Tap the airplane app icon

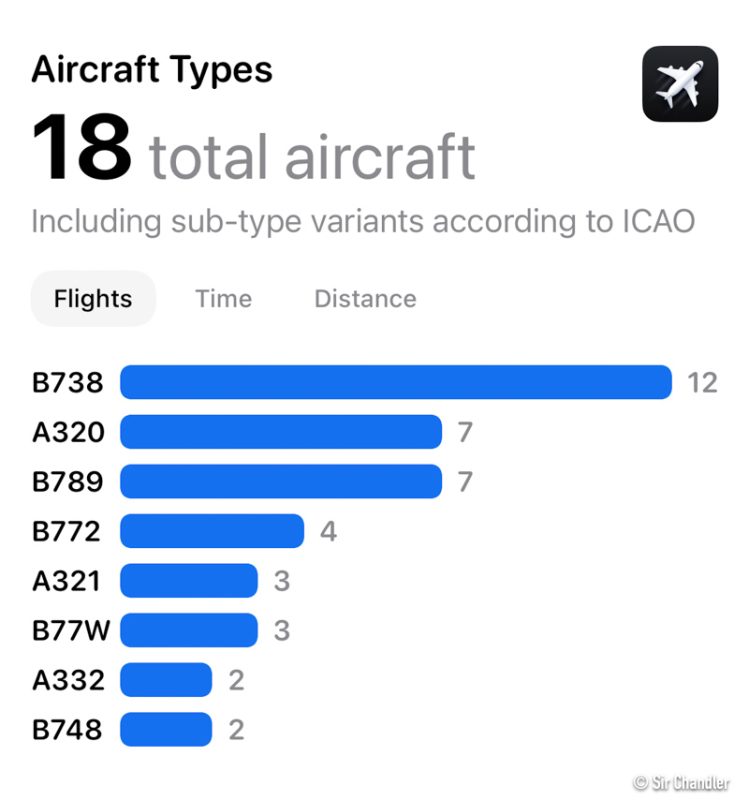680,84
